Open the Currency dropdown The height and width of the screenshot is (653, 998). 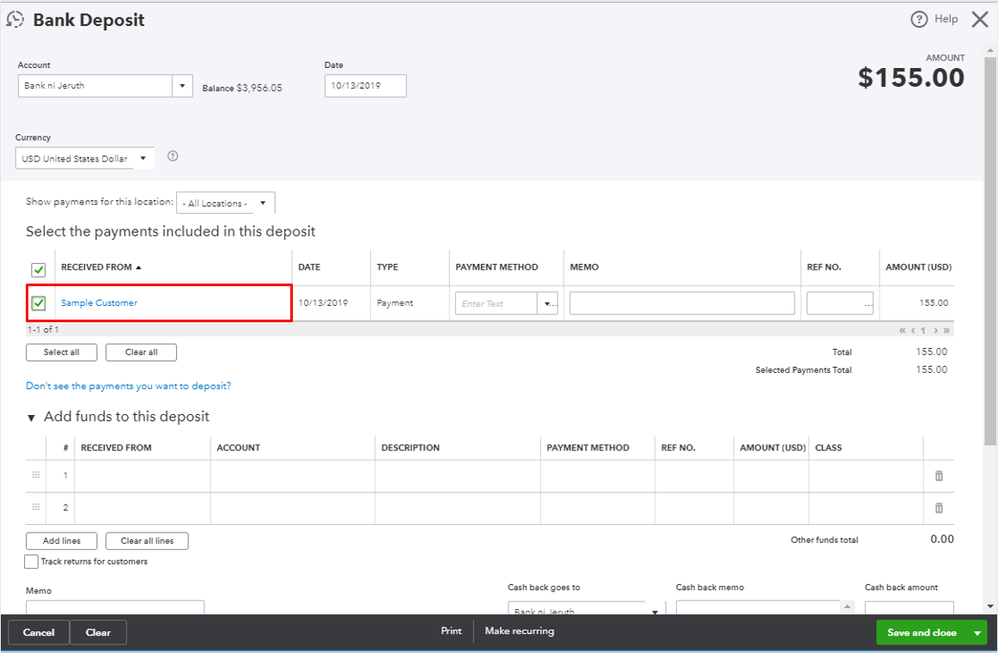coord(143,158)
